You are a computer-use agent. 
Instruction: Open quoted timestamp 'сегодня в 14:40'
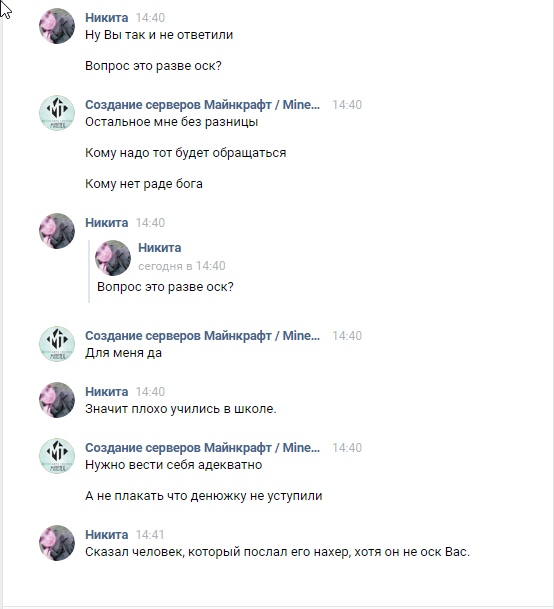point(182,266)
